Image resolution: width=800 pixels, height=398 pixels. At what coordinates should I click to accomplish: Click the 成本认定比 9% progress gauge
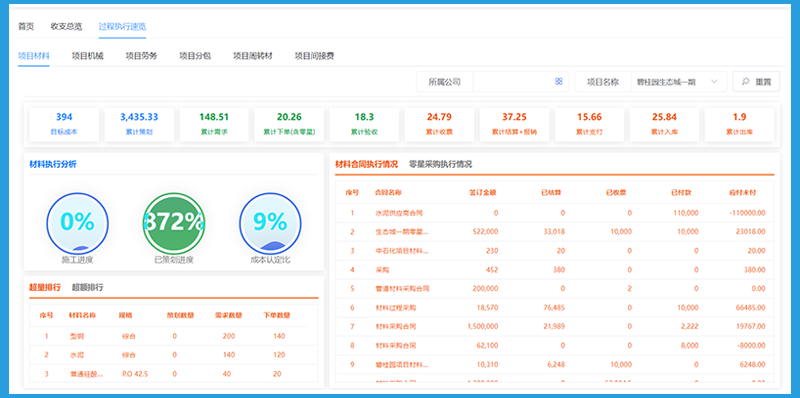click(270, 223)
